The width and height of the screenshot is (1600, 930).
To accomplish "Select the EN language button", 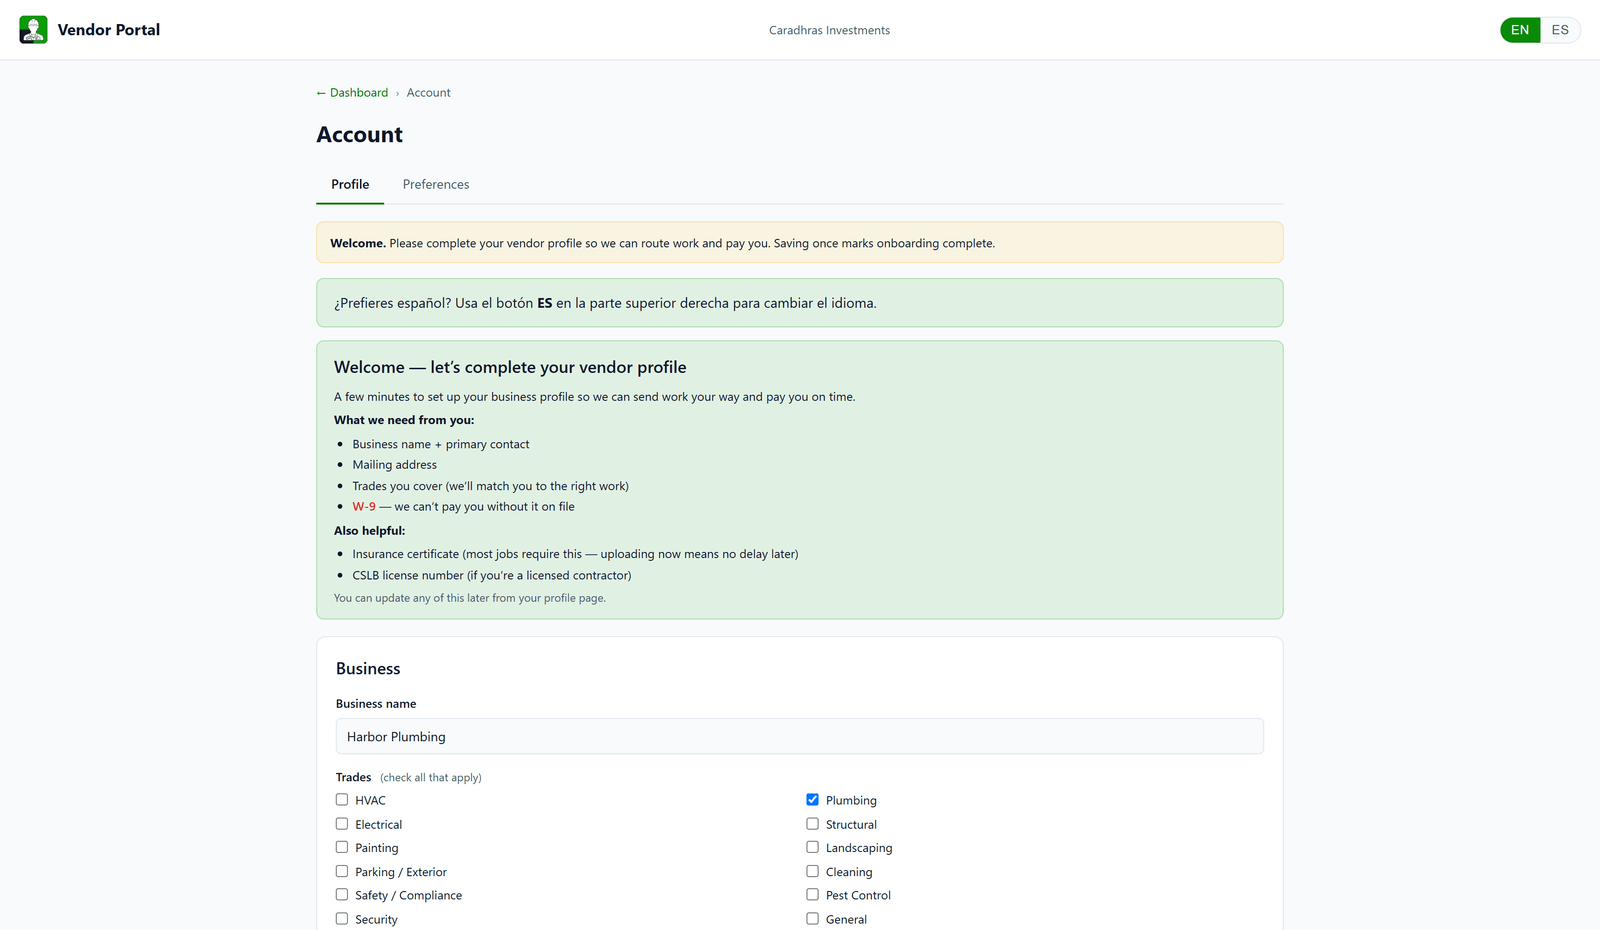I will pyautogui.click(x=1520, y=30).
